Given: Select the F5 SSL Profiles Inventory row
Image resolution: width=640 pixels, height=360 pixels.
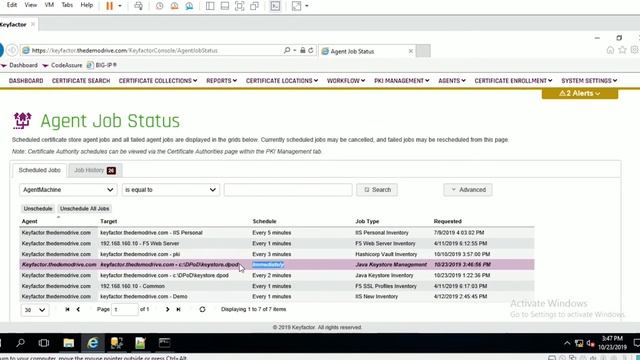Looking at the screenshot, I should pos(277,286).
